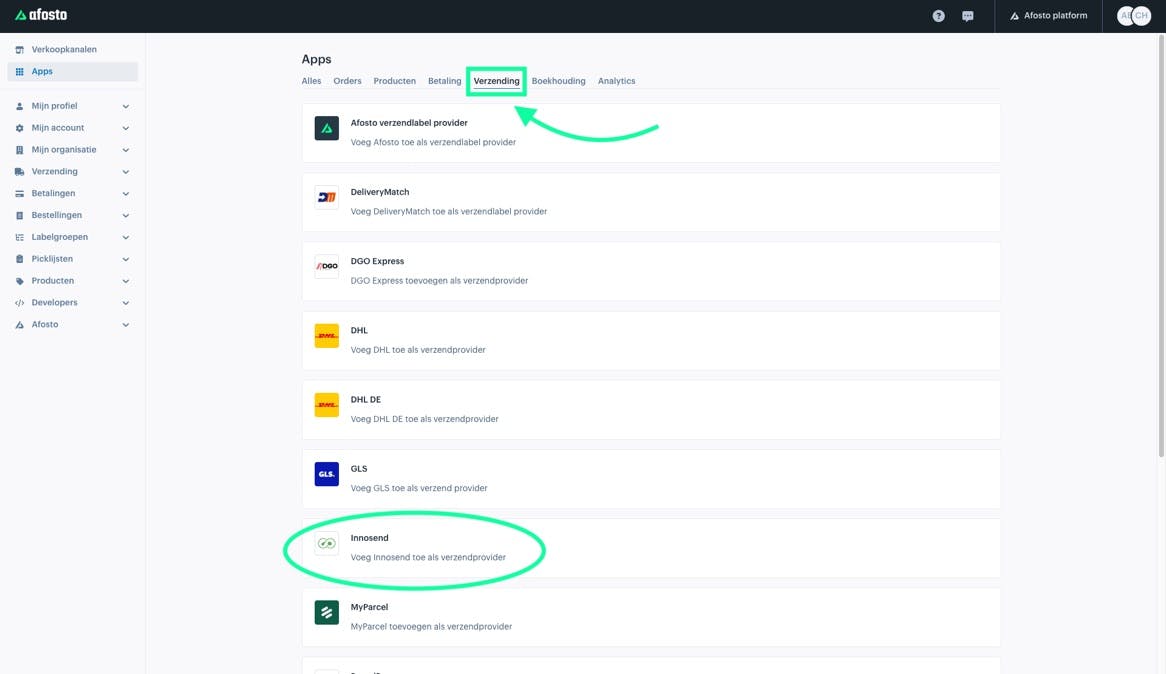Expand the Afosto chevron in sidebar
The image size is (1166, 674).
[x=126, y=324]
